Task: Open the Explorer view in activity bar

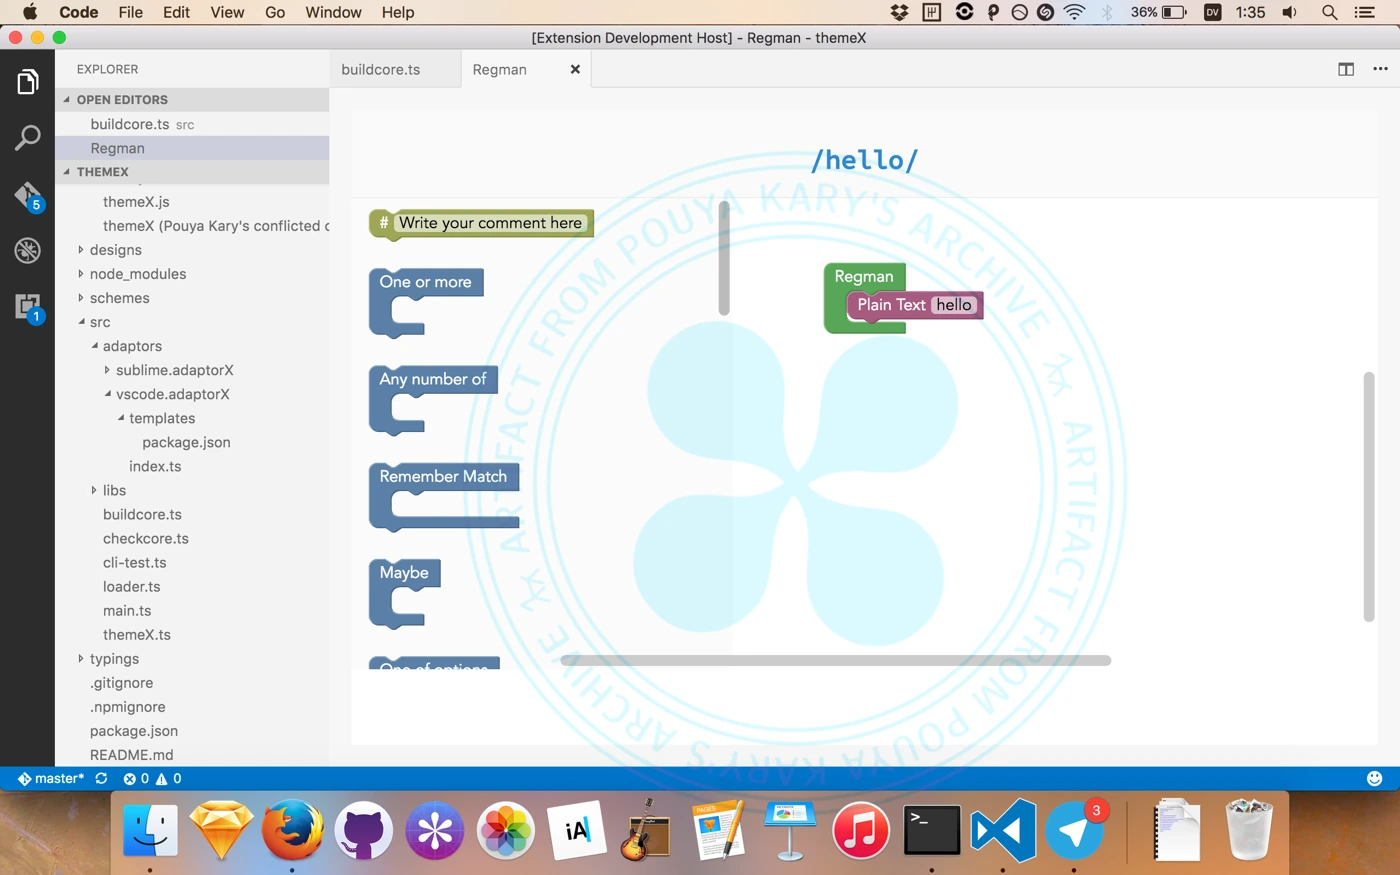Action: (x=27, y=82)
